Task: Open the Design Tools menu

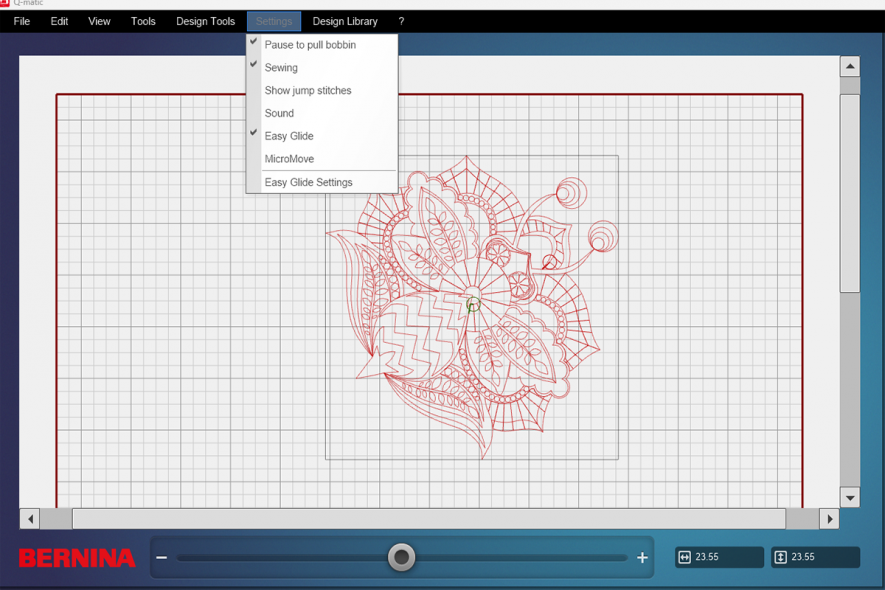Action: pos(205,20)
